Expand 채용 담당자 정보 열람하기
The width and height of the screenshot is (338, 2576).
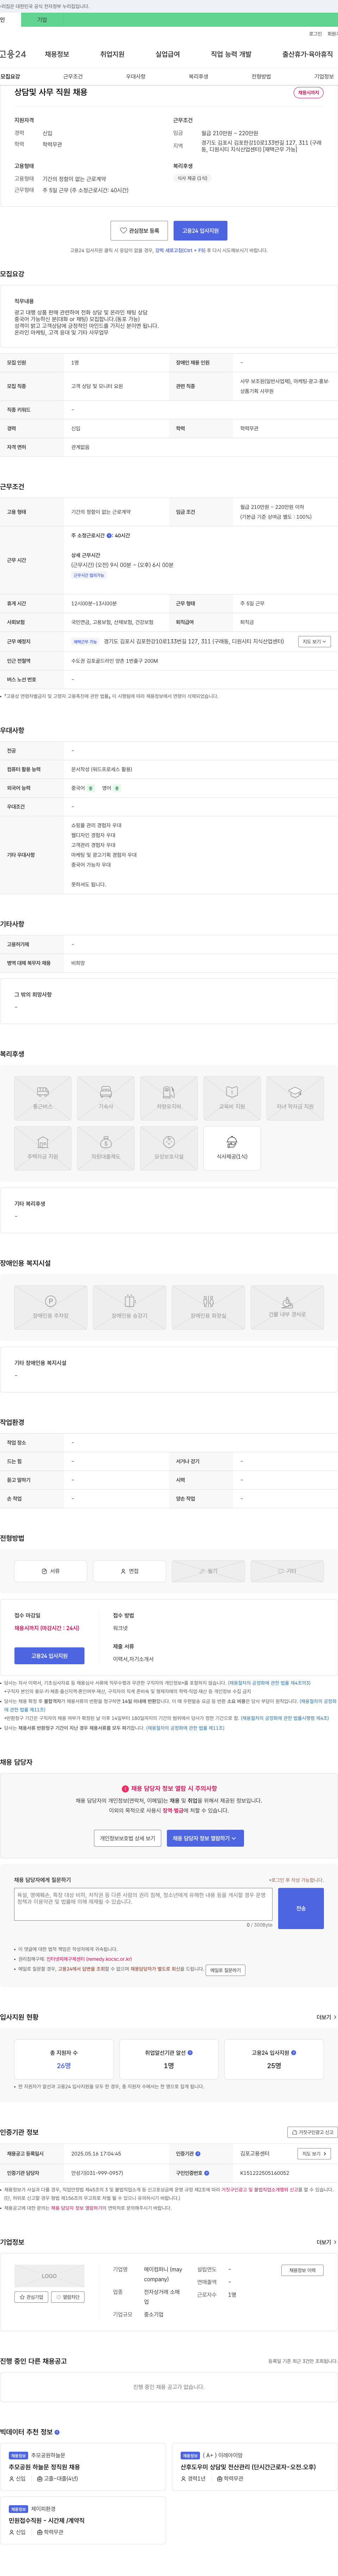click(x=205, y=1838)
